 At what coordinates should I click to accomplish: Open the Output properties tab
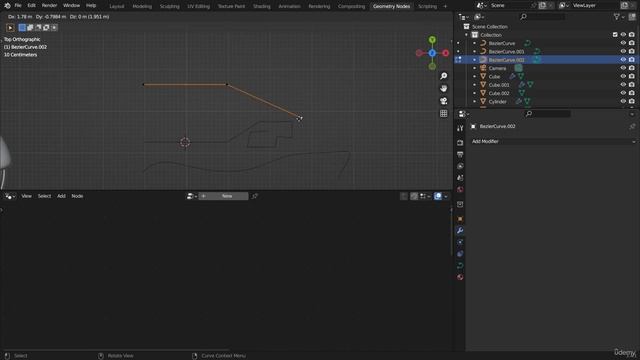click(460, 155)
